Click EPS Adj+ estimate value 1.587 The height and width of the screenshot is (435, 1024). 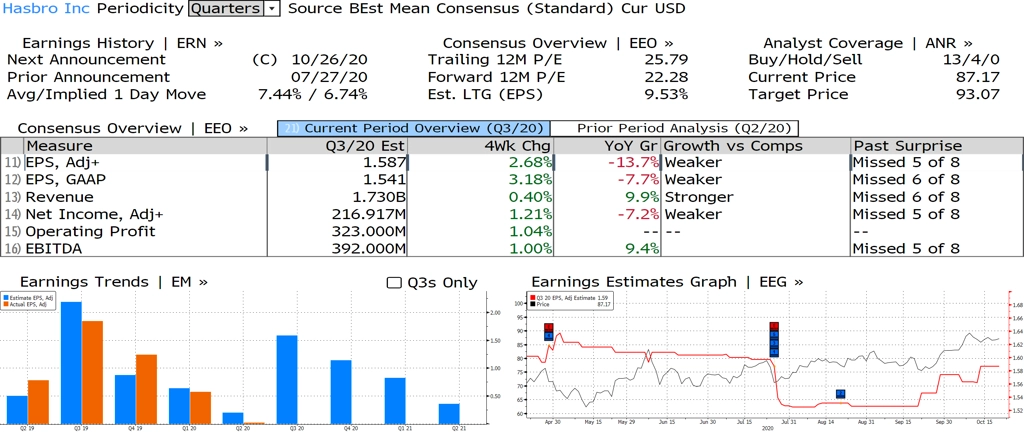click(384, 163)
